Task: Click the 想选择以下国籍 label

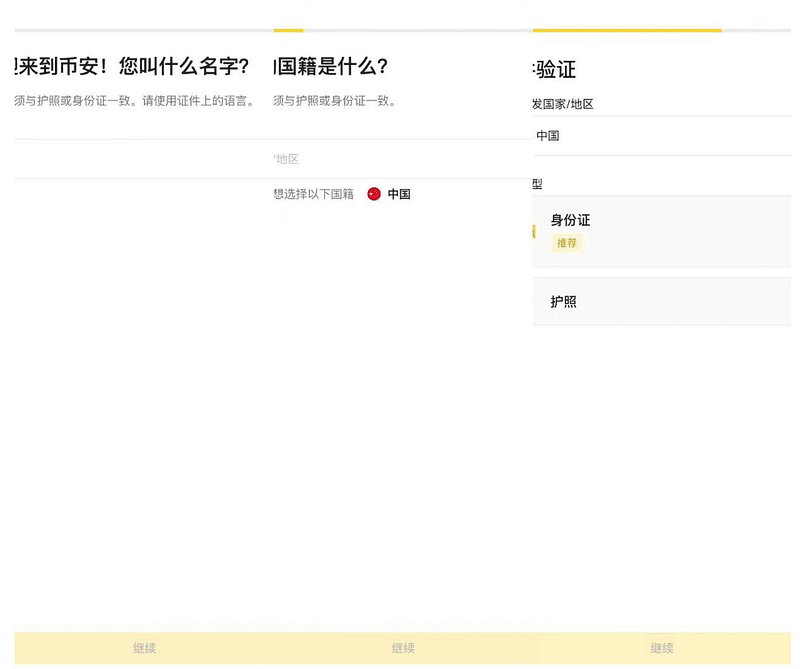Action: click(313, 194)
